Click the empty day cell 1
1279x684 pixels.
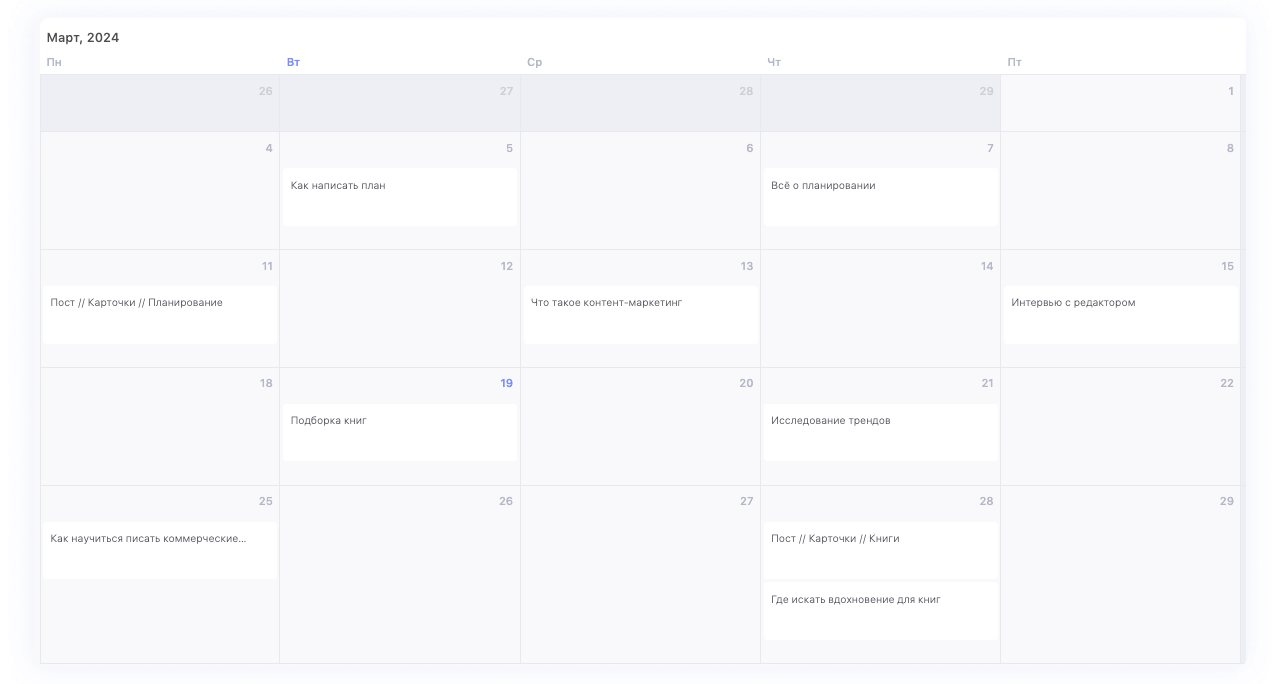tap(1120, 103)
